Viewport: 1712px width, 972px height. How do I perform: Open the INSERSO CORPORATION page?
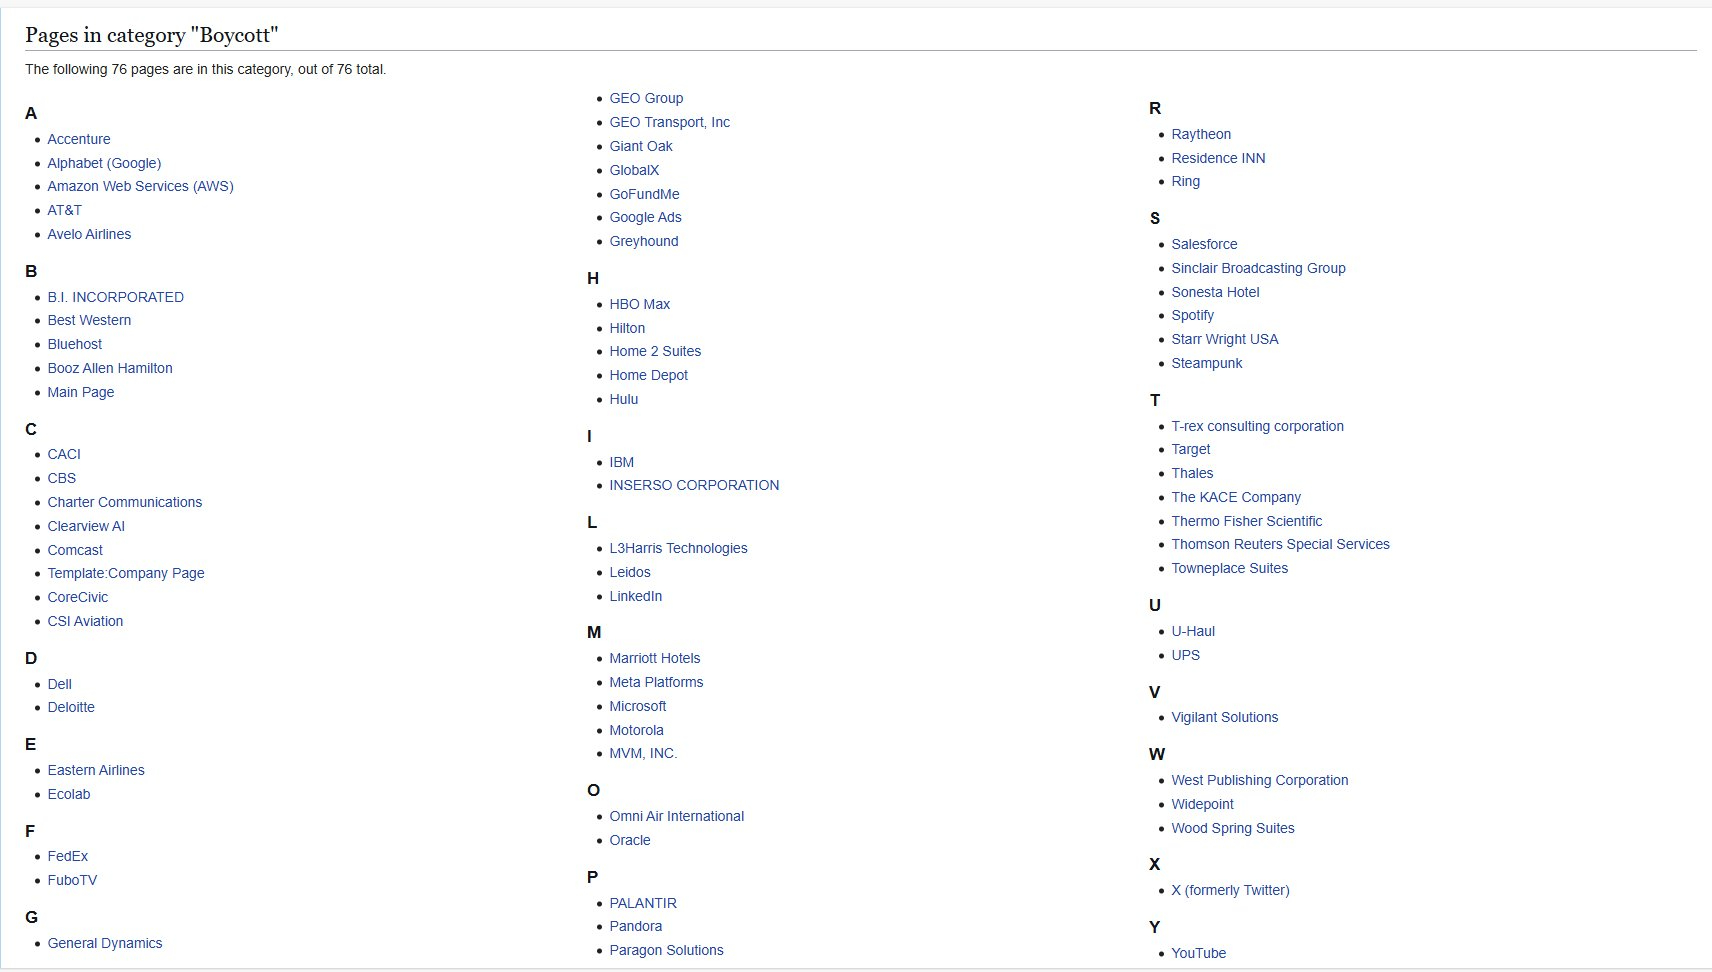tap(694, 485)
